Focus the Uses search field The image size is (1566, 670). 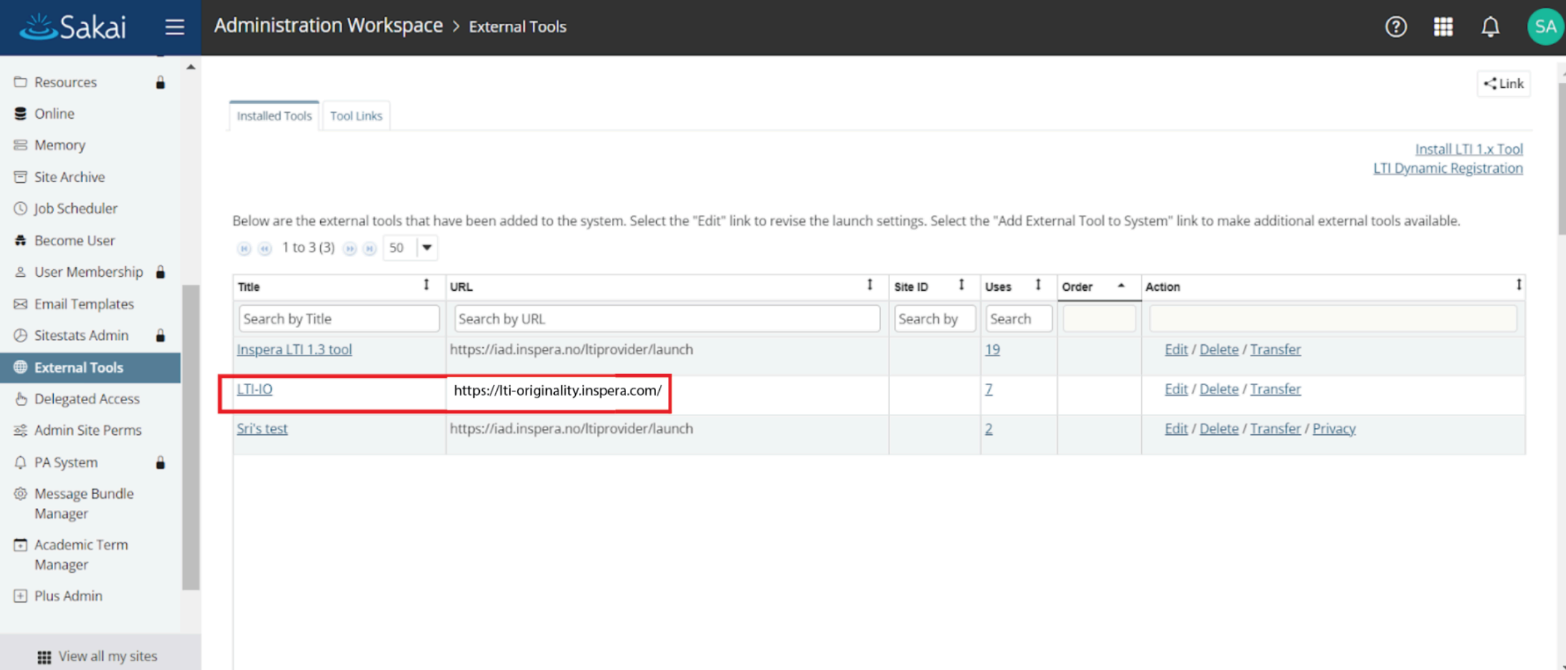1019,319
